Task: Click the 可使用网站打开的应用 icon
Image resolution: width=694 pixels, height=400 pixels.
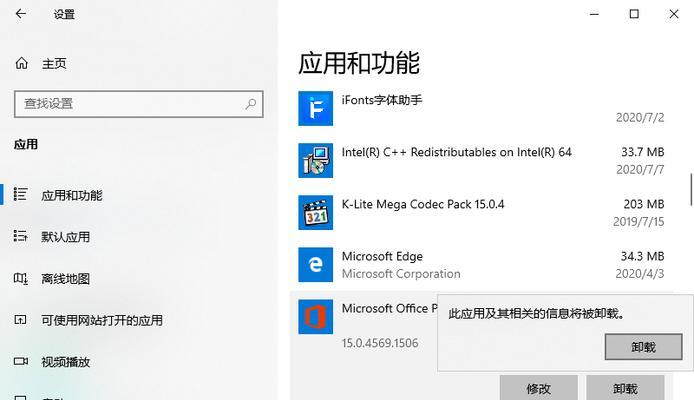Action: (20, 319)
